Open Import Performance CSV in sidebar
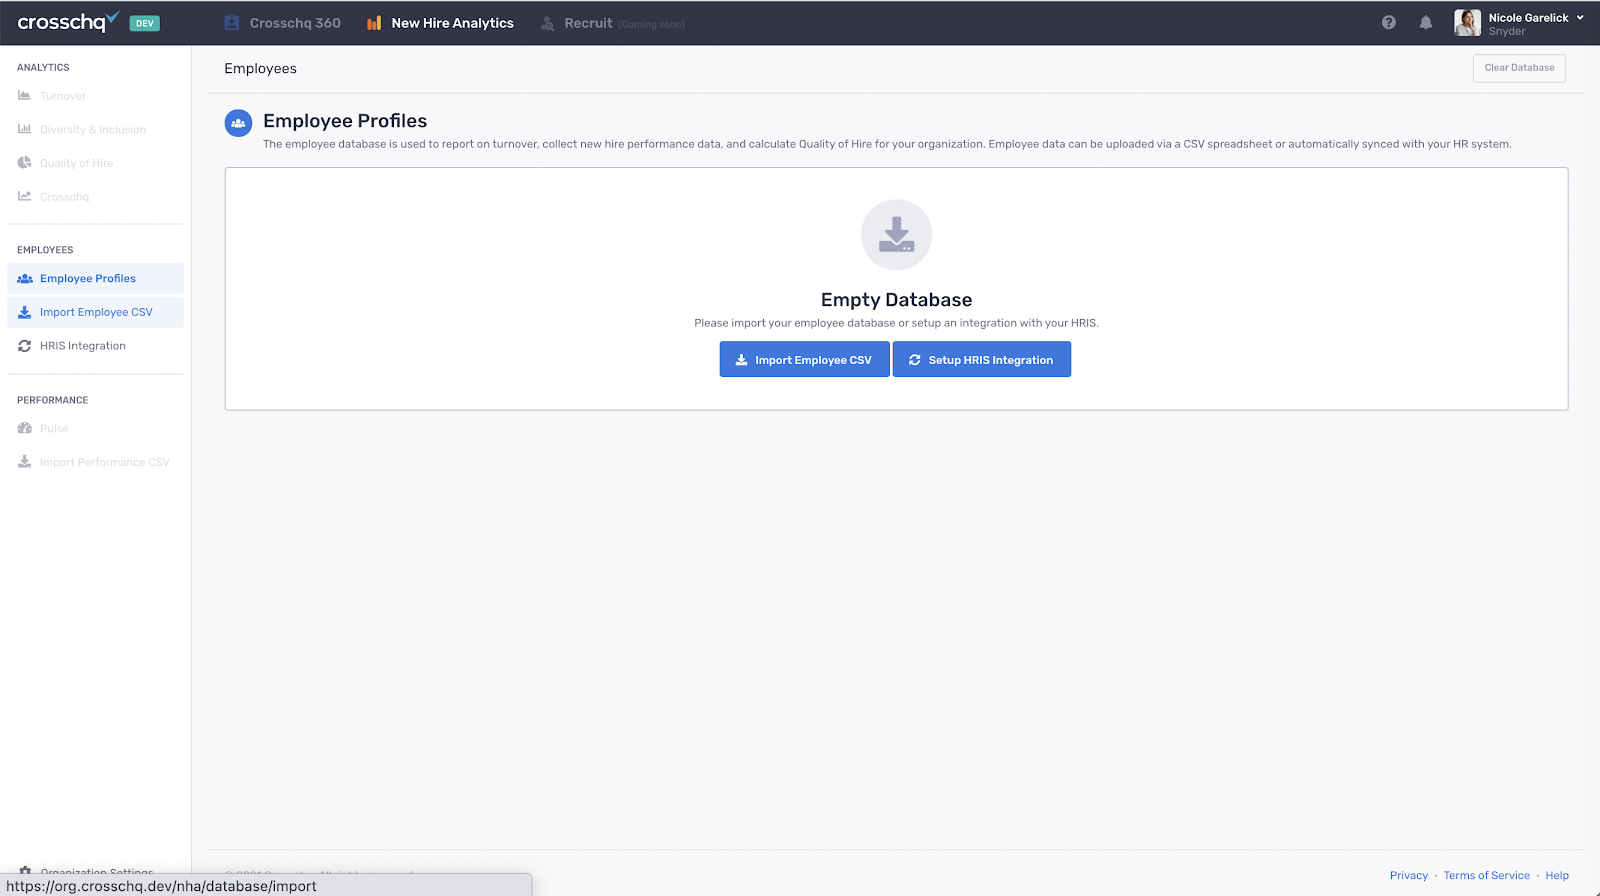This screenshot has width=1600, height=896. [x=105, y=463]
